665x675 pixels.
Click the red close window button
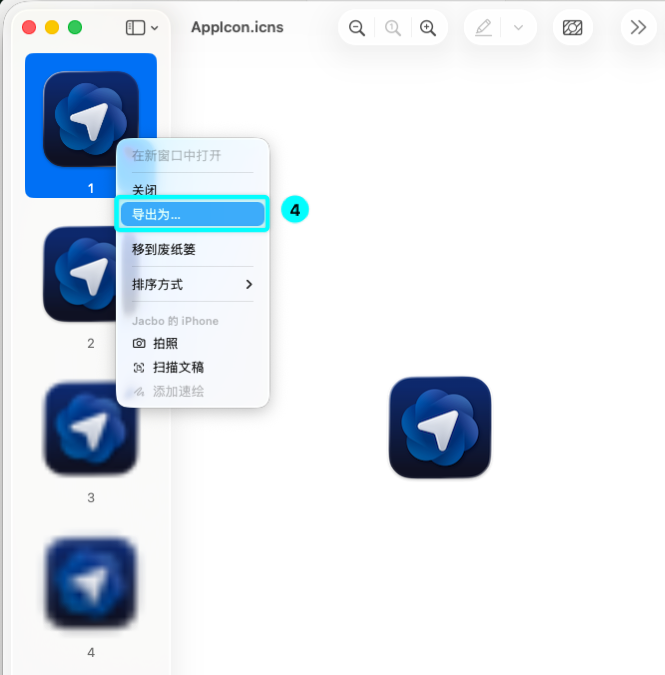pyautogui.click(x=29, y=28)
